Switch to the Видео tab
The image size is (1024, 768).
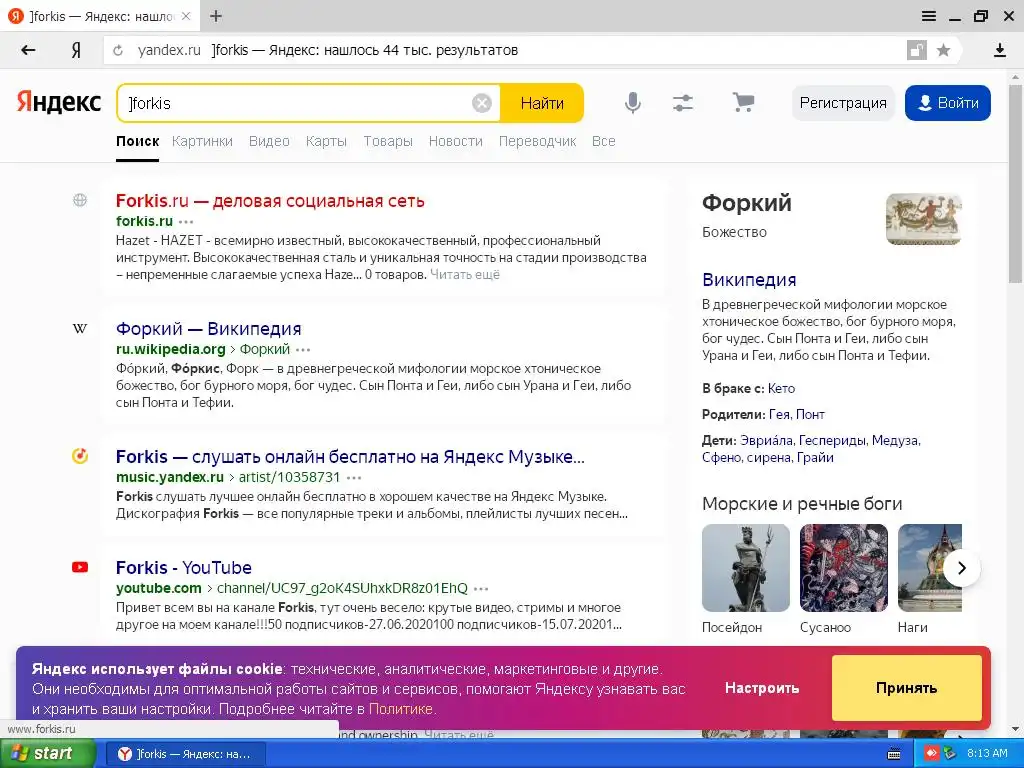(x=269, y=141)
